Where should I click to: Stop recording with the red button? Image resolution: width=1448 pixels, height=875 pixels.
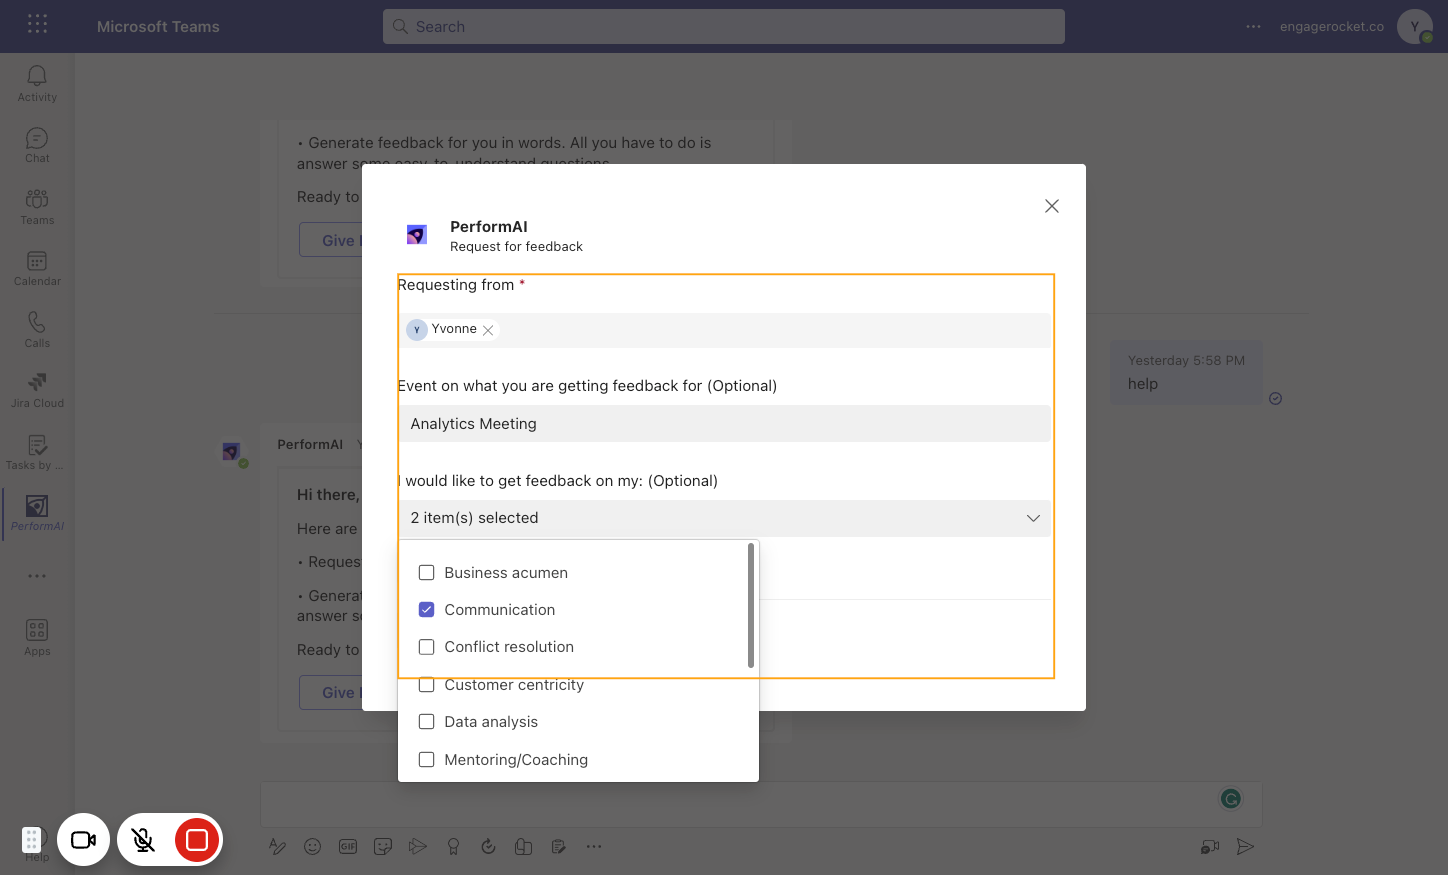pos(197,840)
